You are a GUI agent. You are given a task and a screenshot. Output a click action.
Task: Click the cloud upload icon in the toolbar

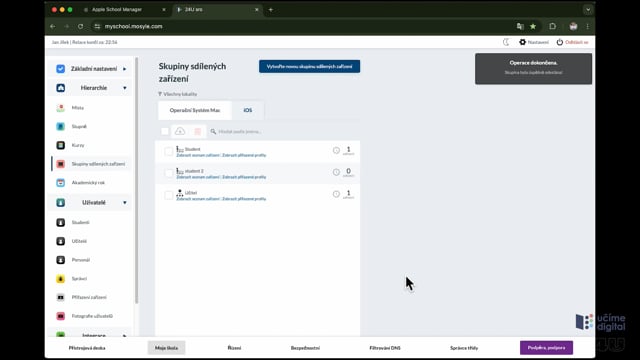pos(180,131)
